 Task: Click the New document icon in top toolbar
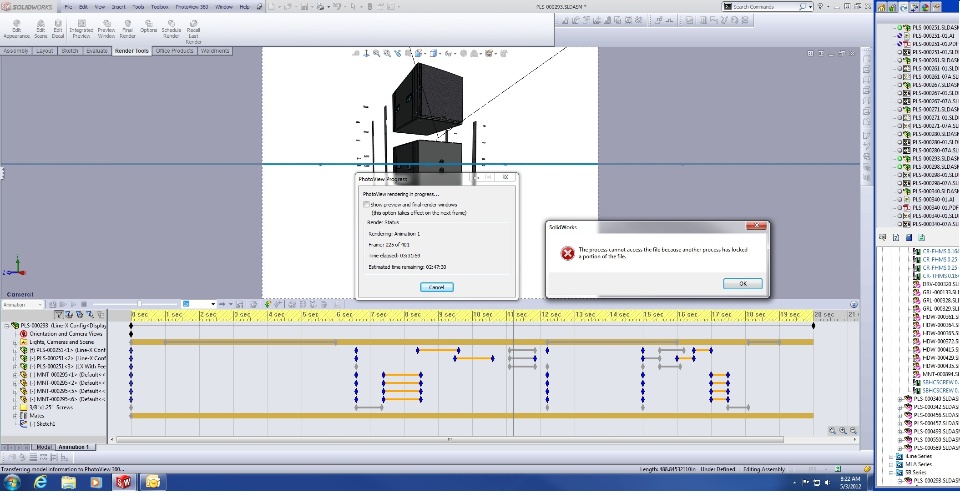272,7
